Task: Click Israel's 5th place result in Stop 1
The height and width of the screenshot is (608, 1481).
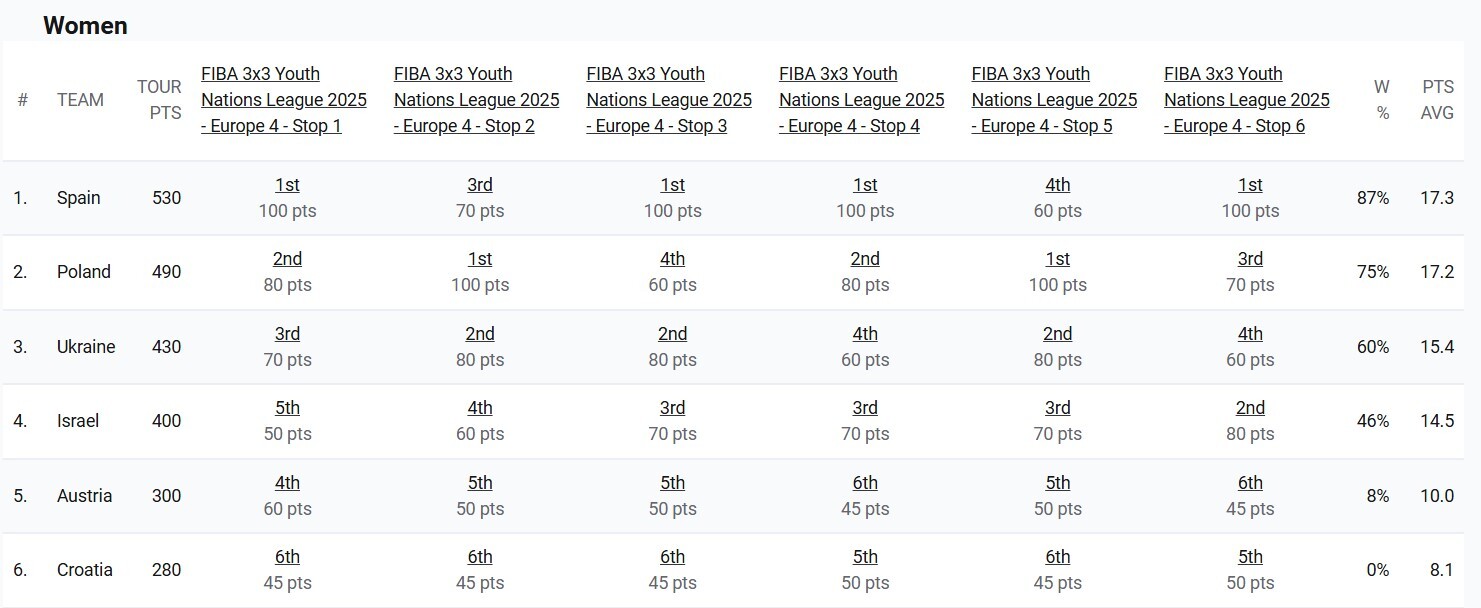Action: (x=287, y=408)
